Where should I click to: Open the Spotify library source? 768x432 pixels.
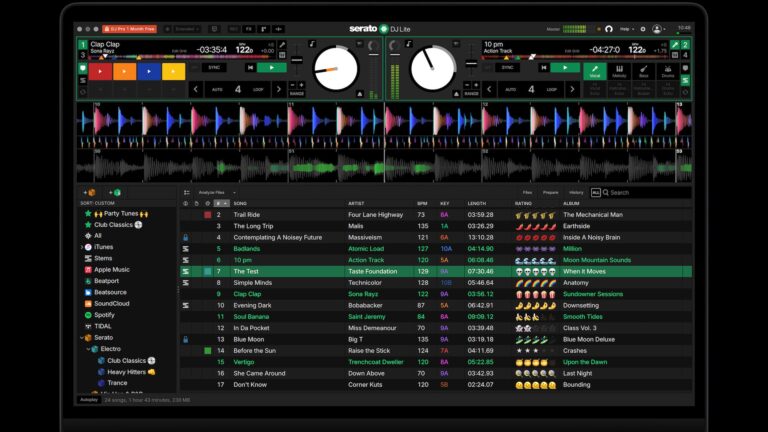tap(105, 314)
